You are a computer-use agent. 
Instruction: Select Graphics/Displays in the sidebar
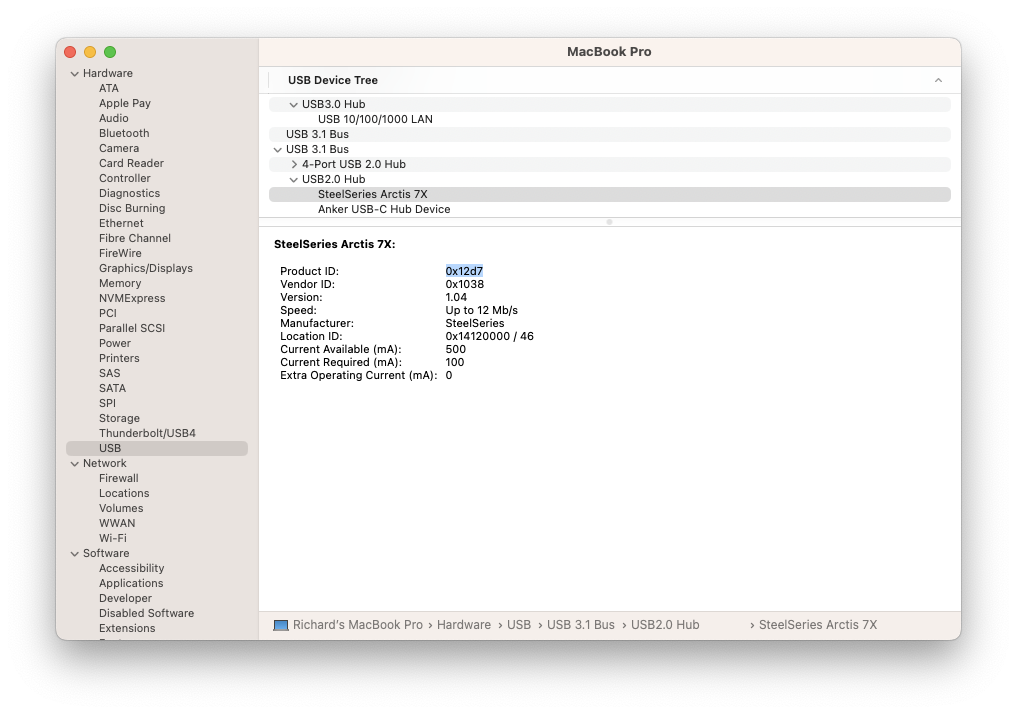[x=145, y=268]
